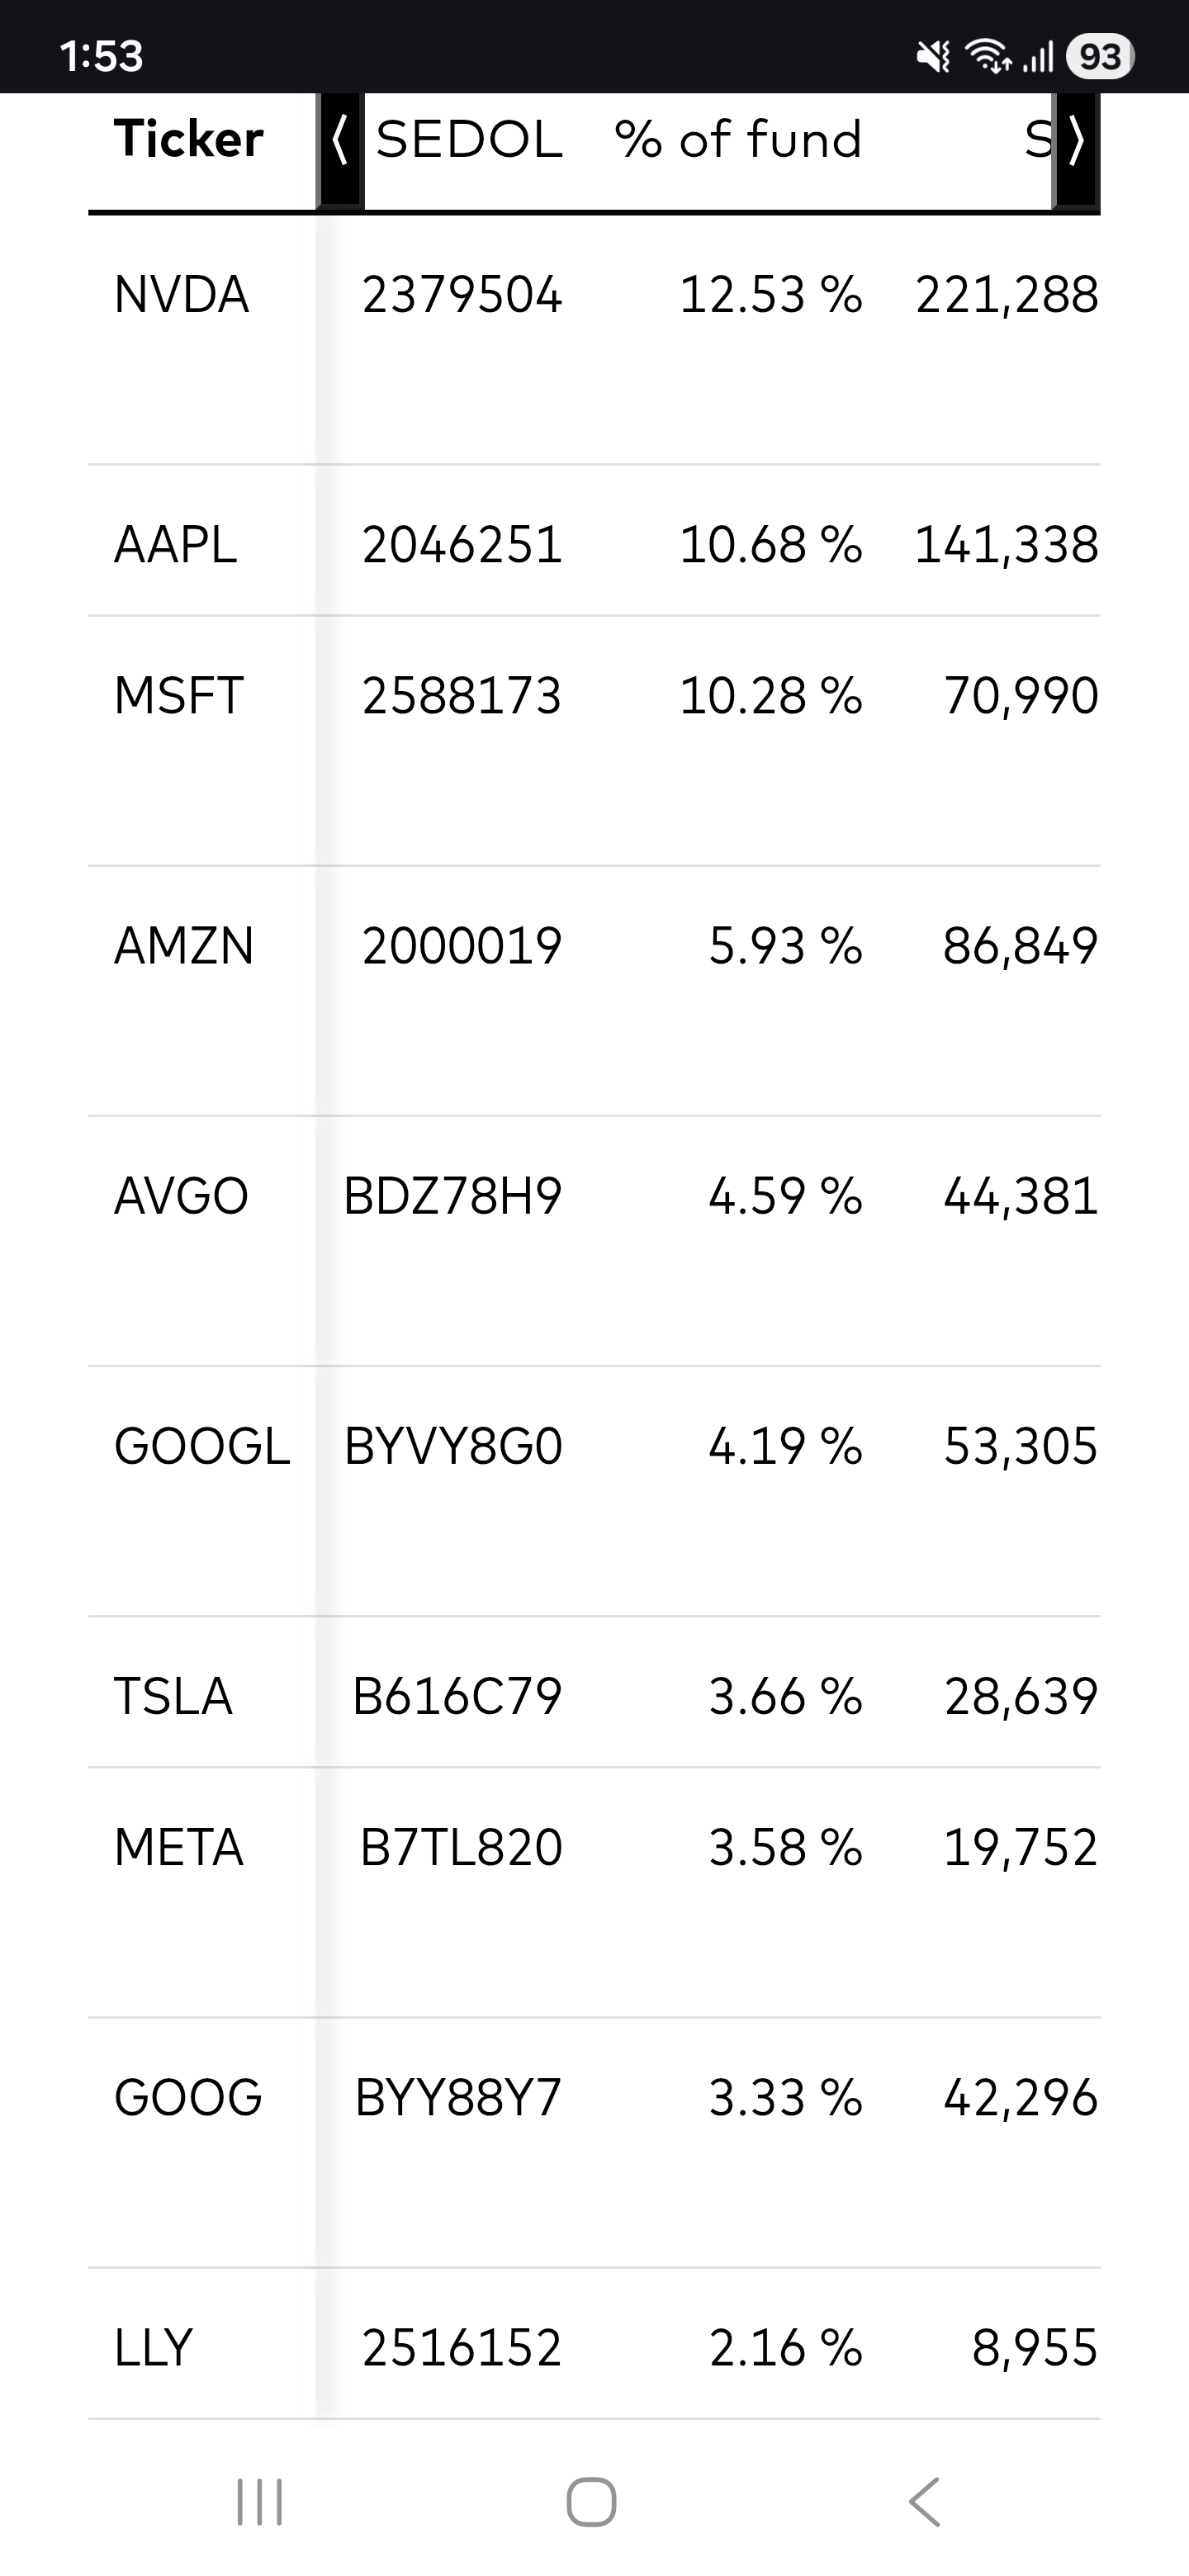Select the AAPL ticker row
This screenshot has height=2576, width=1189.
point(175,545)
